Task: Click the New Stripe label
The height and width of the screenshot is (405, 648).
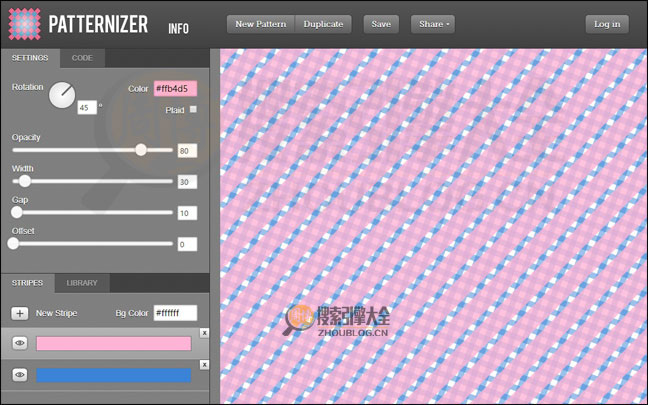Action: click(56, 313)
